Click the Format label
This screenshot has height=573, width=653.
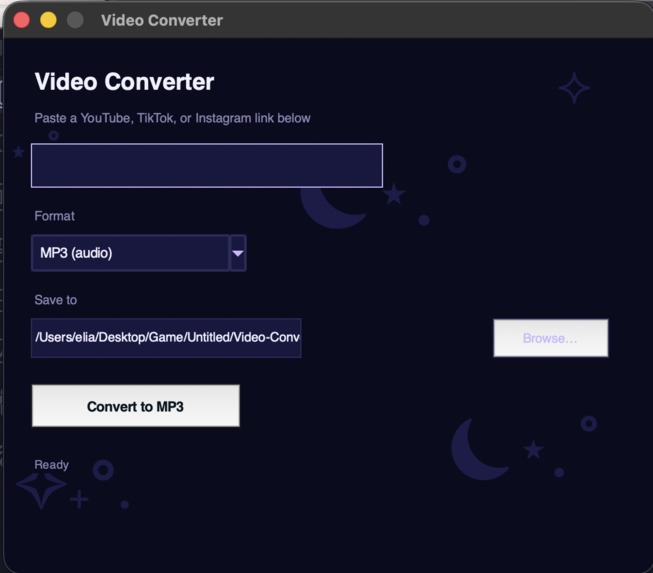55,216
